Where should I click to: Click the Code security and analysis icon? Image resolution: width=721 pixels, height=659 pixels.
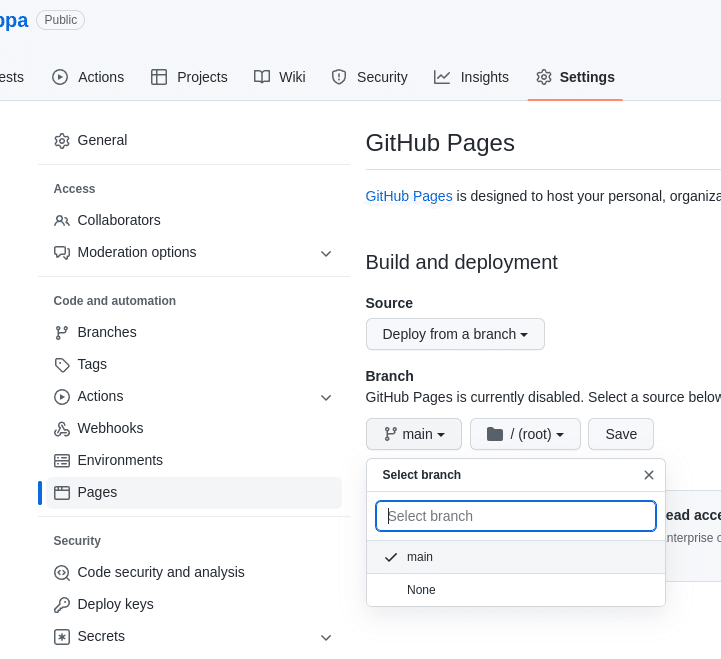coord(62,573)
